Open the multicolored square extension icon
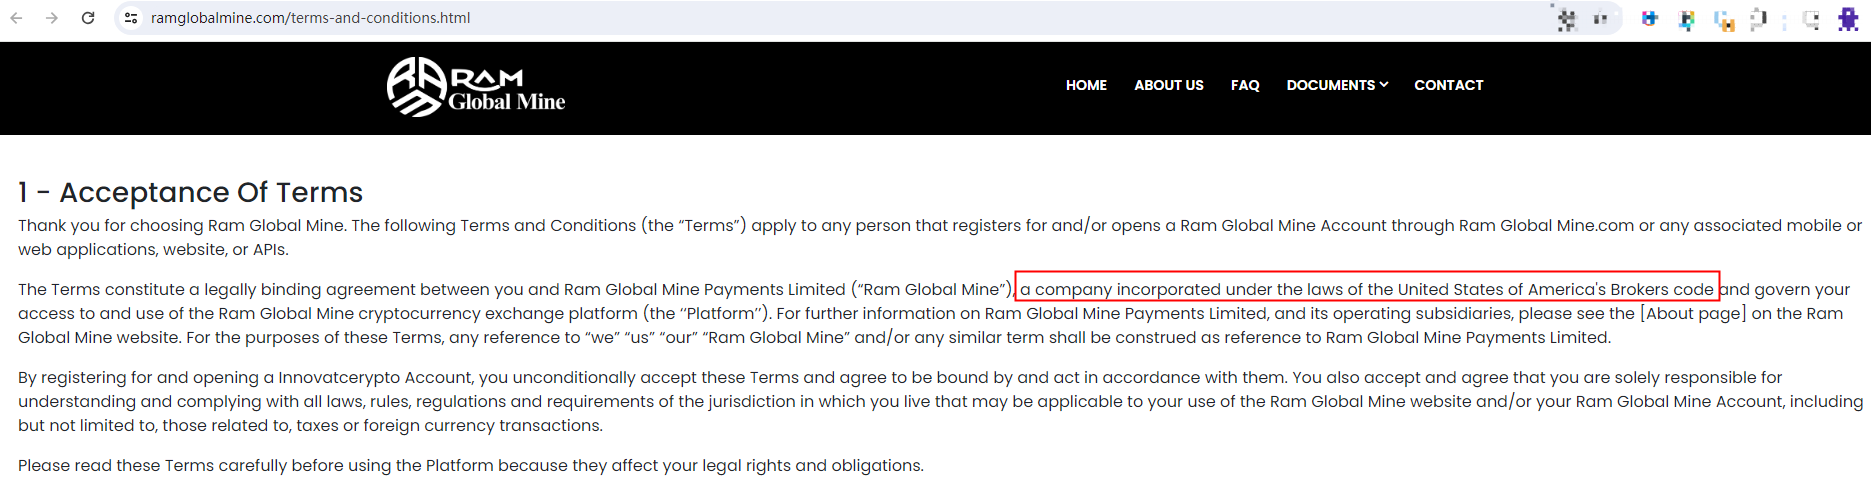Screen dimensions: 1871x490 pyautogui.click(x=1687, y=20)
